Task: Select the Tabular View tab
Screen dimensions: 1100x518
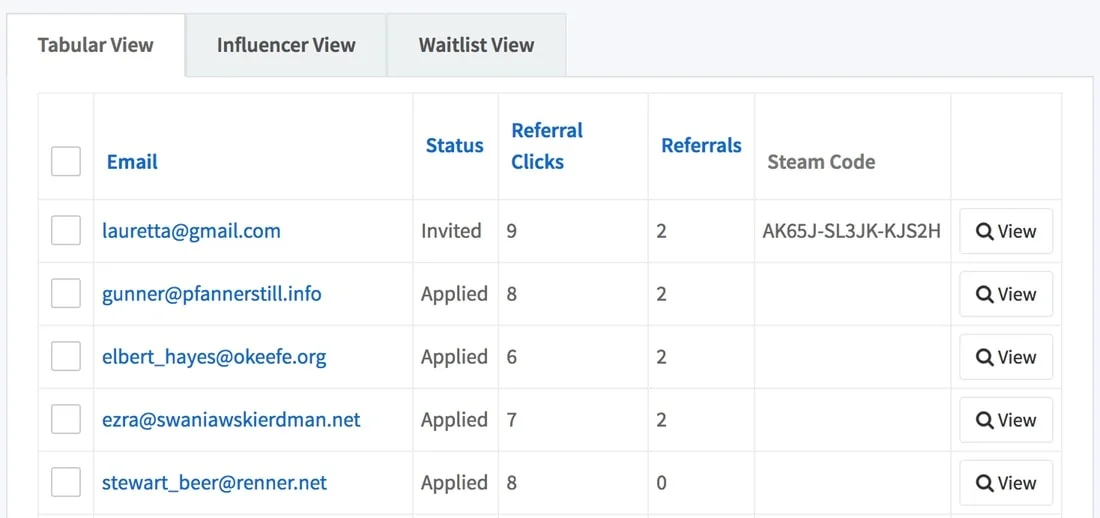Action: [96, 45]
